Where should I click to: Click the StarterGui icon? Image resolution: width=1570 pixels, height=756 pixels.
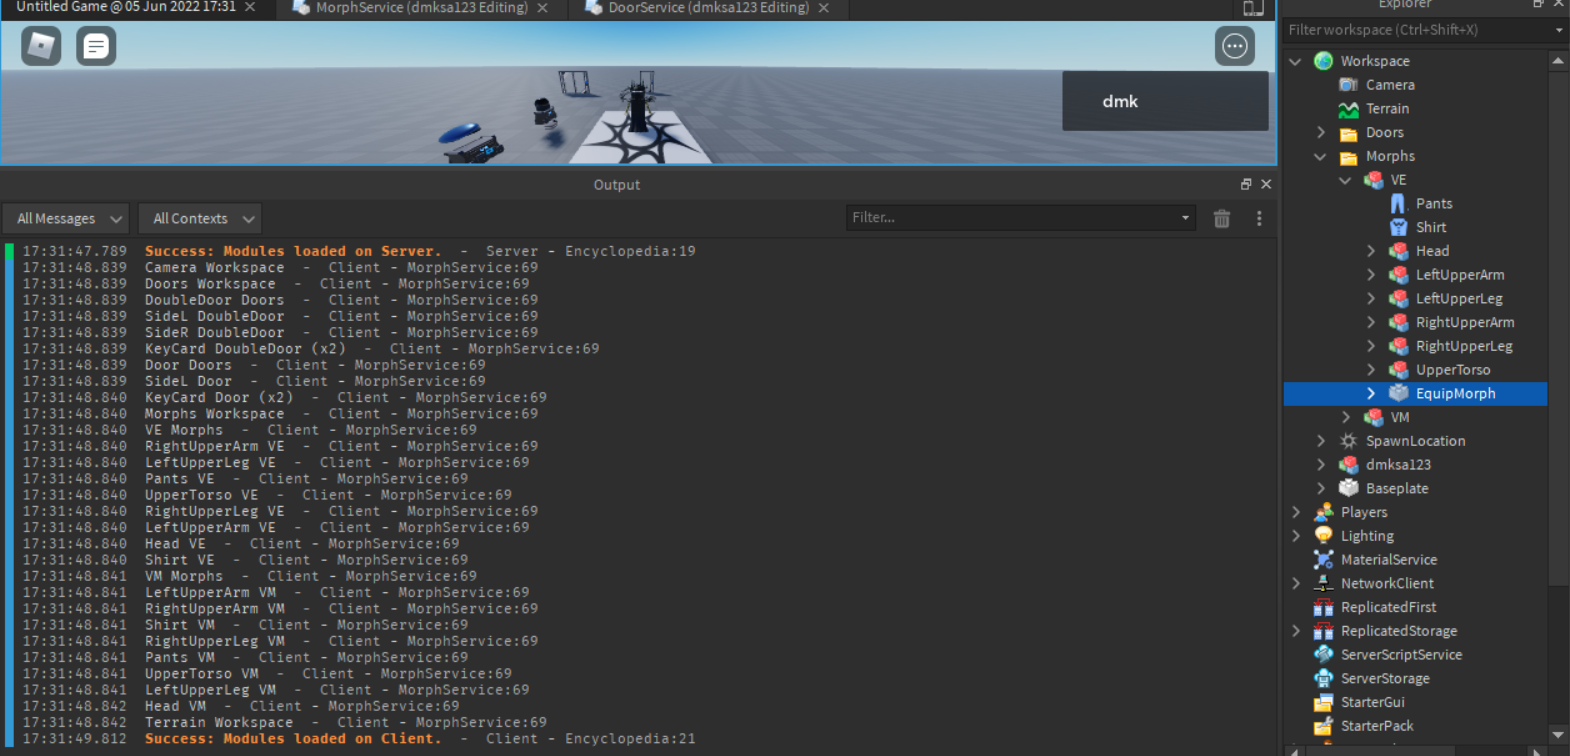1324,702
